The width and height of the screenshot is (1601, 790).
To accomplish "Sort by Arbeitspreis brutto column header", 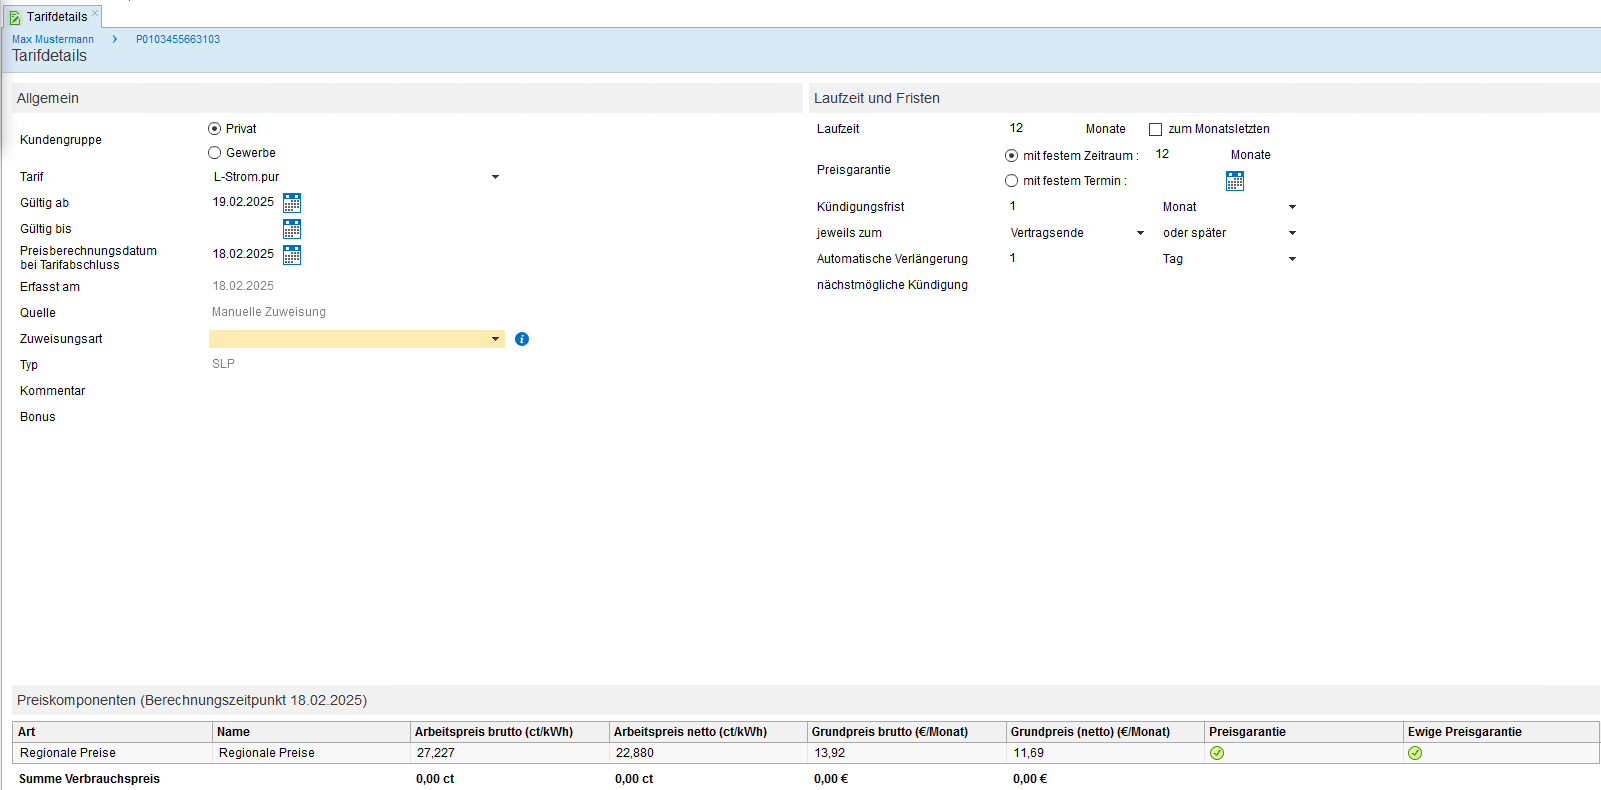I will pyautogui.click(x=510, y=732).
